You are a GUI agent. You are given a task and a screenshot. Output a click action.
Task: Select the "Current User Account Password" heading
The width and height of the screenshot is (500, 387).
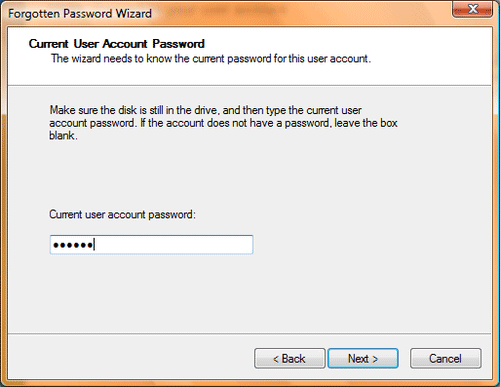(x=117, y=44)
